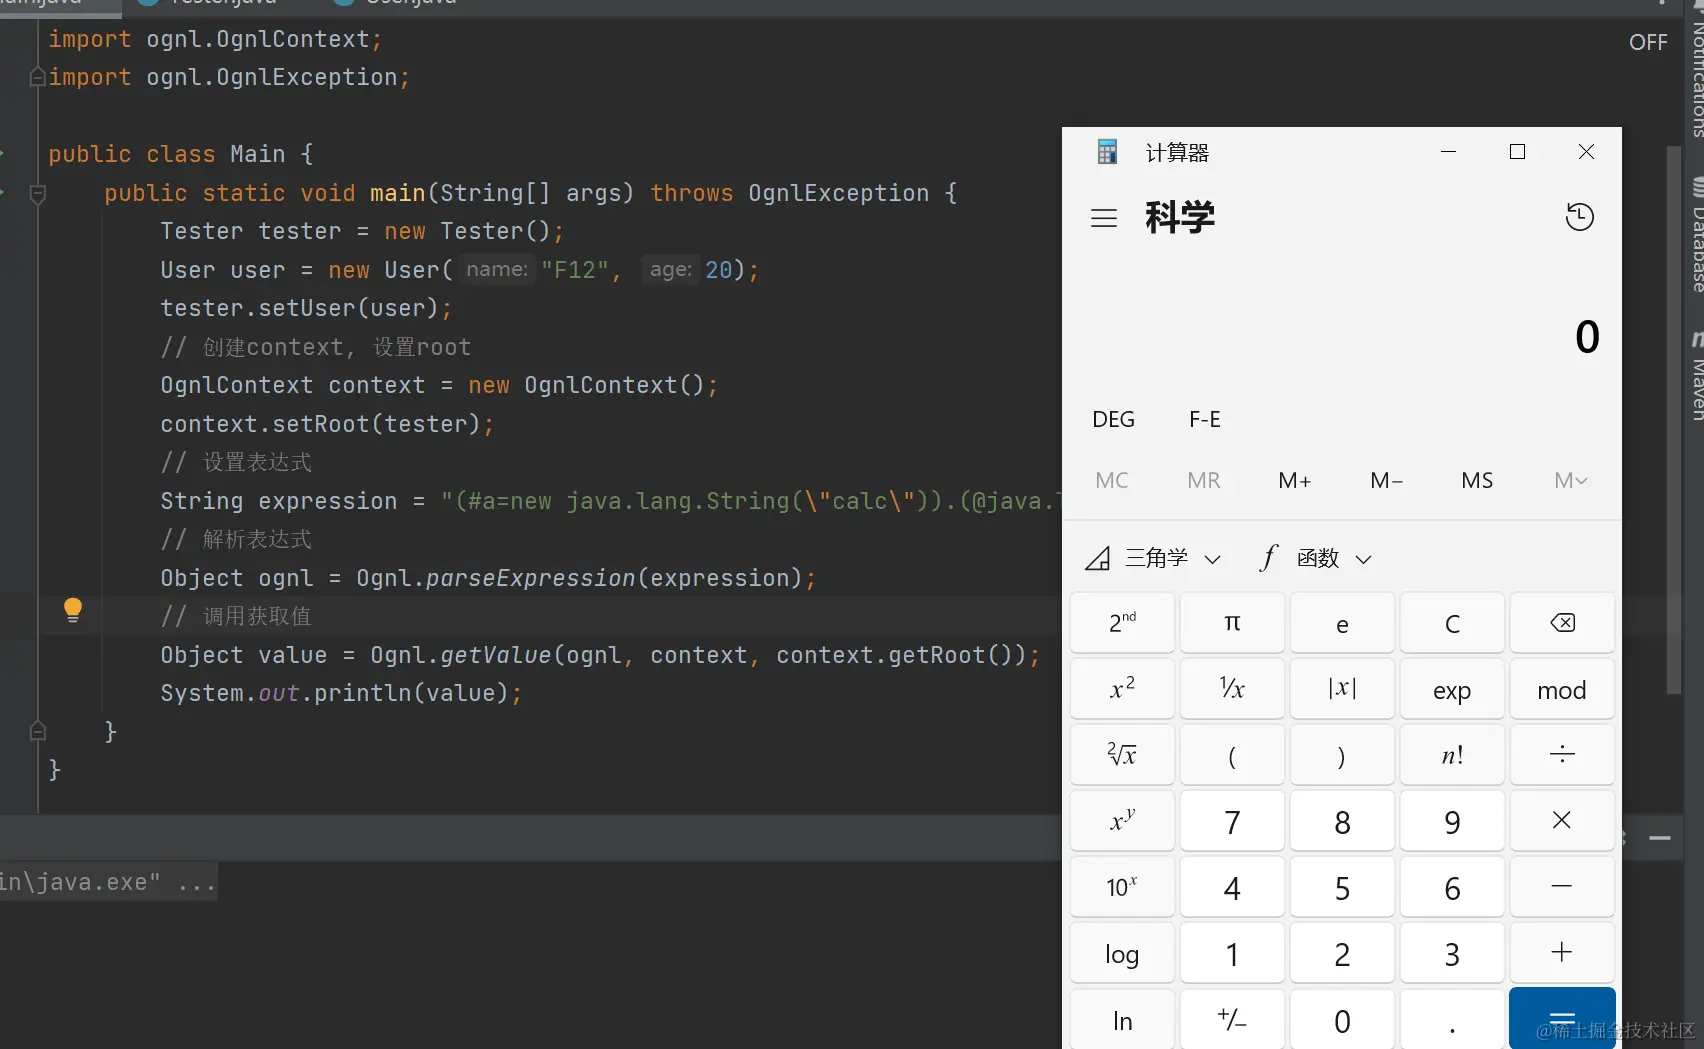
Task: Expand the functions 函数 dropdown
Action: point(1316,558)
